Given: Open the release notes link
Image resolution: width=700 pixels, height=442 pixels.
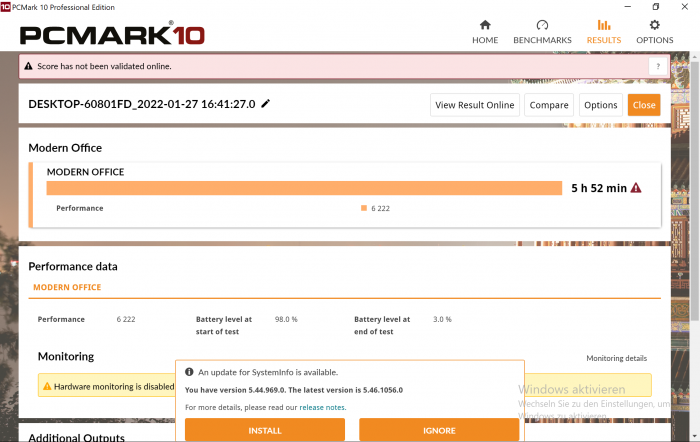Looking at the screenshot, I should coord(322,407).
